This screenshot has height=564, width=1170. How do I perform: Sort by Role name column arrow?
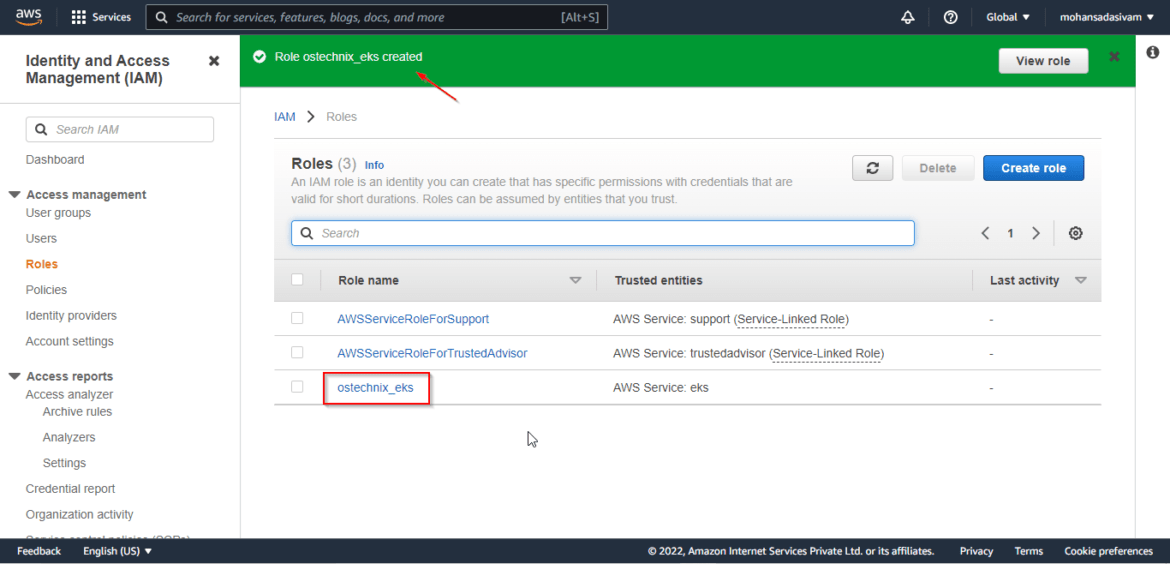[x=575, y=281]
